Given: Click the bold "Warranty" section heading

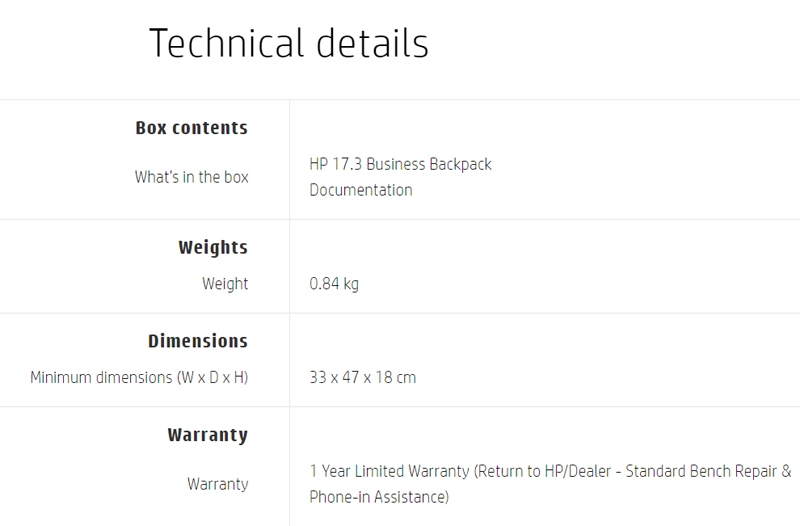Looking at the screenshot, I should tap(207, 435).
